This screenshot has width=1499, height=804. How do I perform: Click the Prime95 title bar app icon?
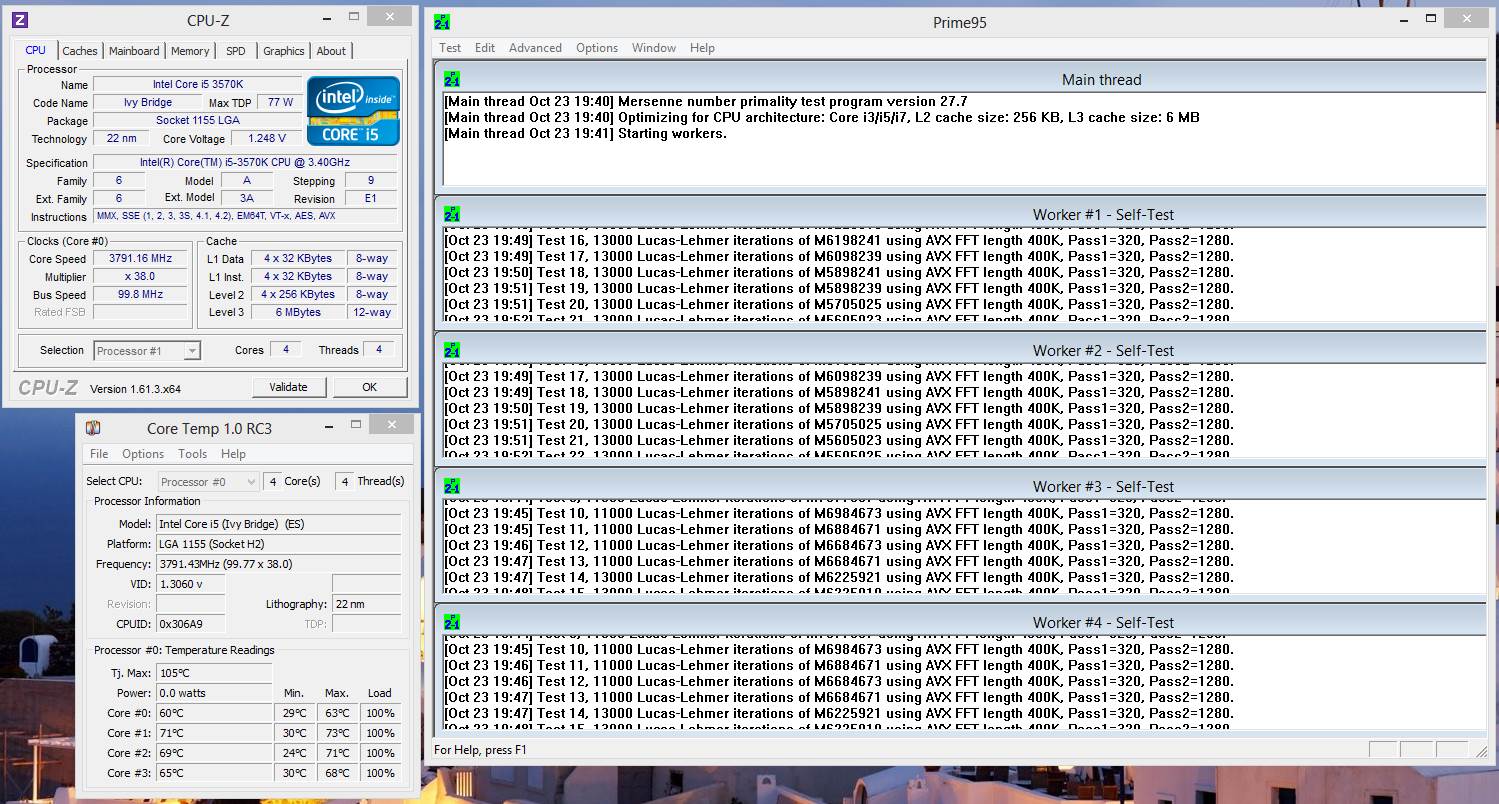coord(442,22)
